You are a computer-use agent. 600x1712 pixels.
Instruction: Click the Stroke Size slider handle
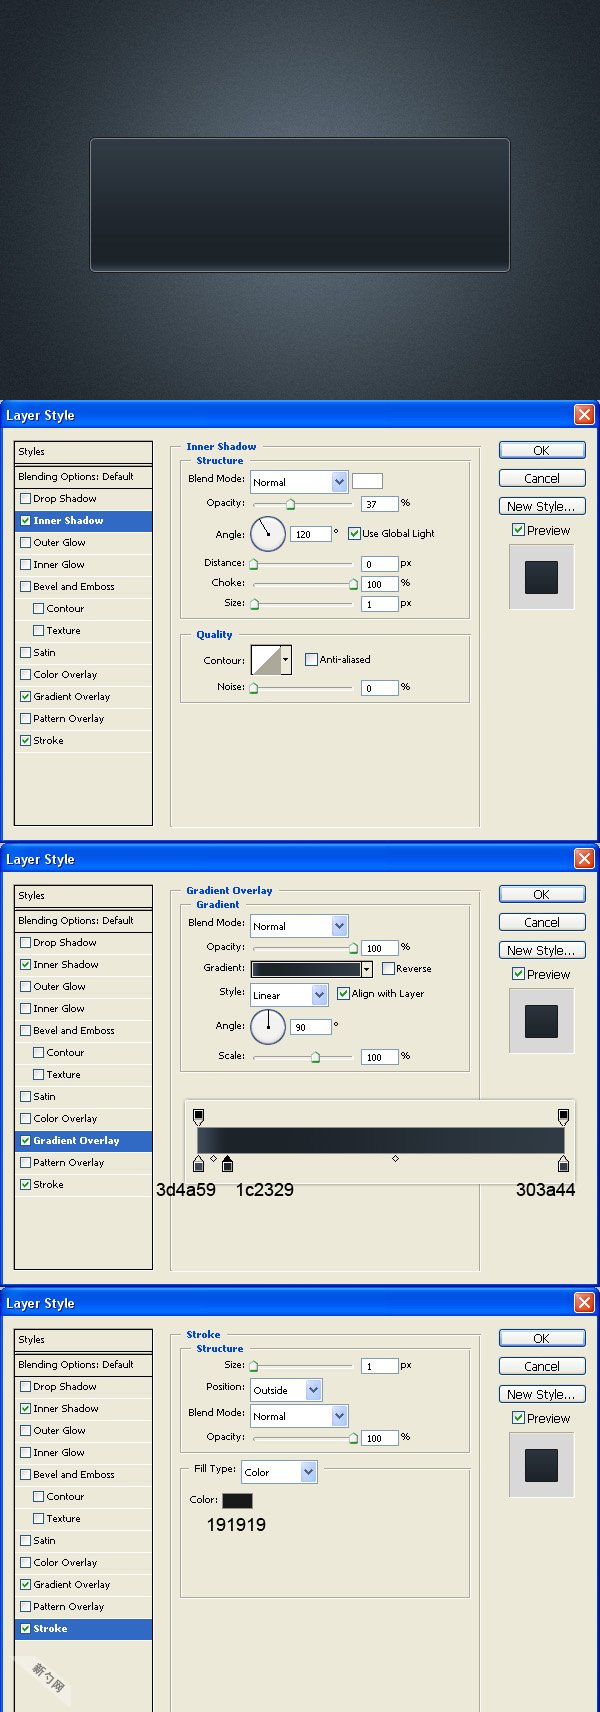pyautogui.click(x=254, y=1367)
